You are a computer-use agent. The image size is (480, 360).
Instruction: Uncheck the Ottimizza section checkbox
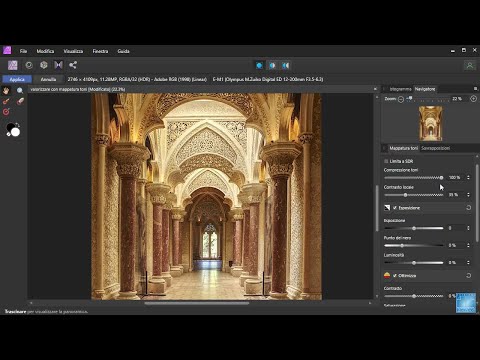tap(395, 276)
